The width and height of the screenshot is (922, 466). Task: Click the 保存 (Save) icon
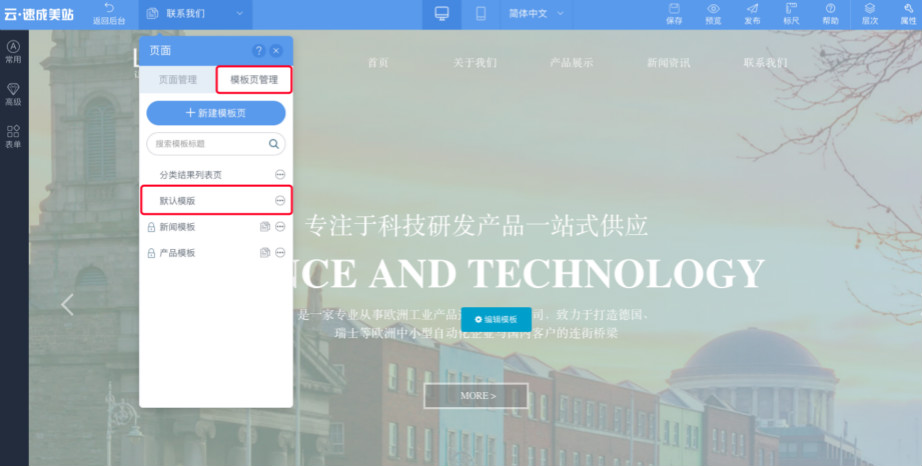pyautogui.click(x=674, y=9)
